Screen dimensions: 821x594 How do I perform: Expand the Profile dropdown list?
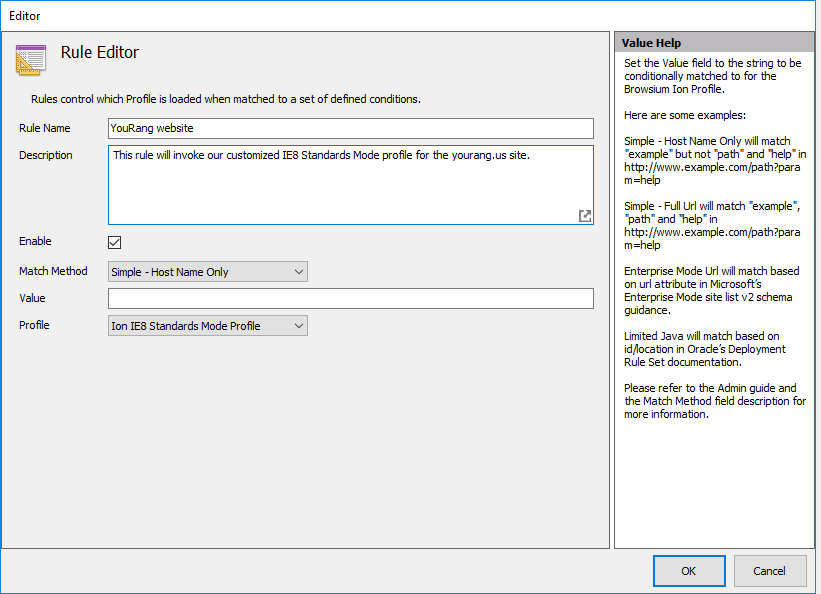coord(207,326)
